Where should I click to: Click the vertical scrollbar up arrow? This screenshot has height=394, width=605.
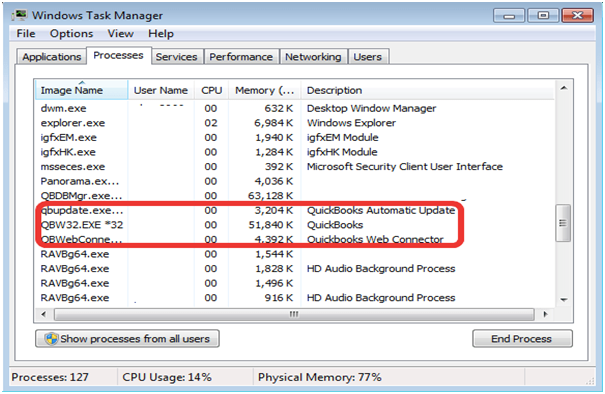[564, 88]
